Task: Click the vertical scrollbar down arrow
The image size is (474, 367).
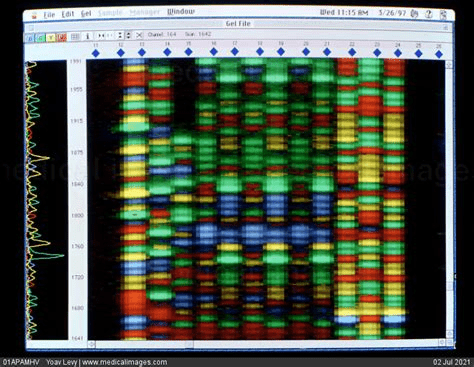Action: 449,333
